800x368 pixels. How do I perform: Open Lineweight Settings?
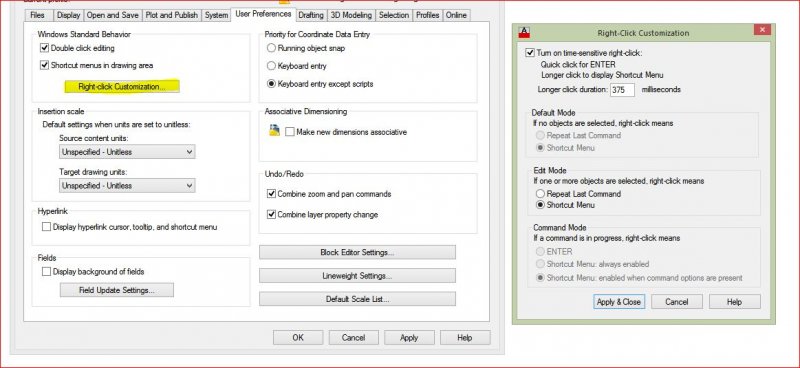tap(357, 276)
